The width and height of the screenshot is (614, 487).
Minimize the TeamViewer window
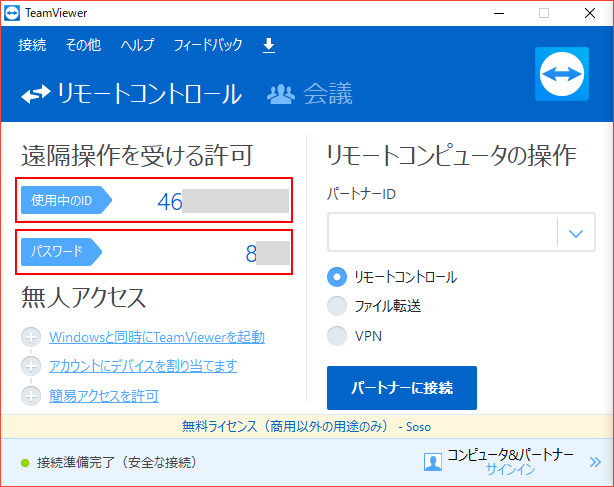pos(498,13)
